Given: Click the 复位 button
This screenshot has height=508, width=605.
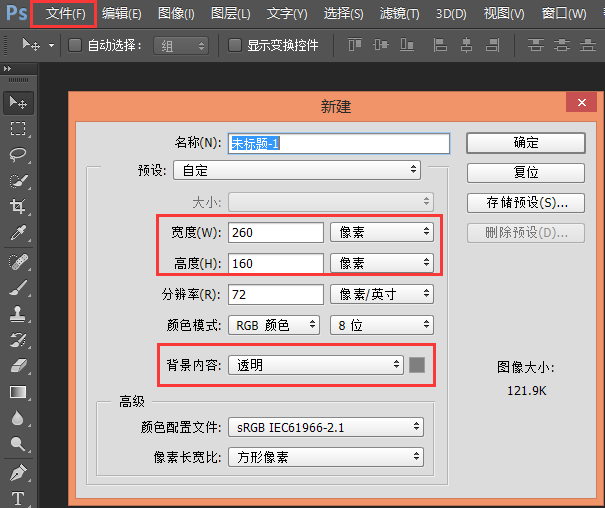Looking at the screenshot, I should tap(526, 173).
